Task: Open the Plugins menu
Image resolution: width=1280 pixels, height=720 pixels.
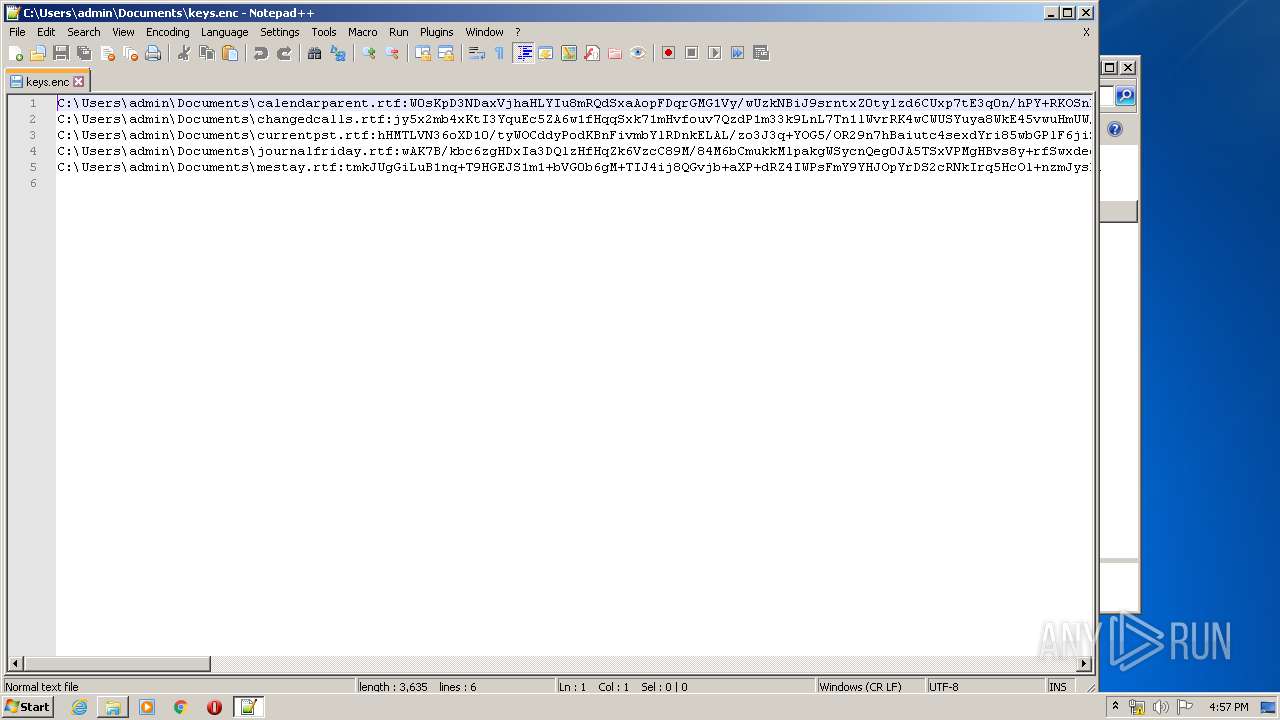Action: point(436,32)
